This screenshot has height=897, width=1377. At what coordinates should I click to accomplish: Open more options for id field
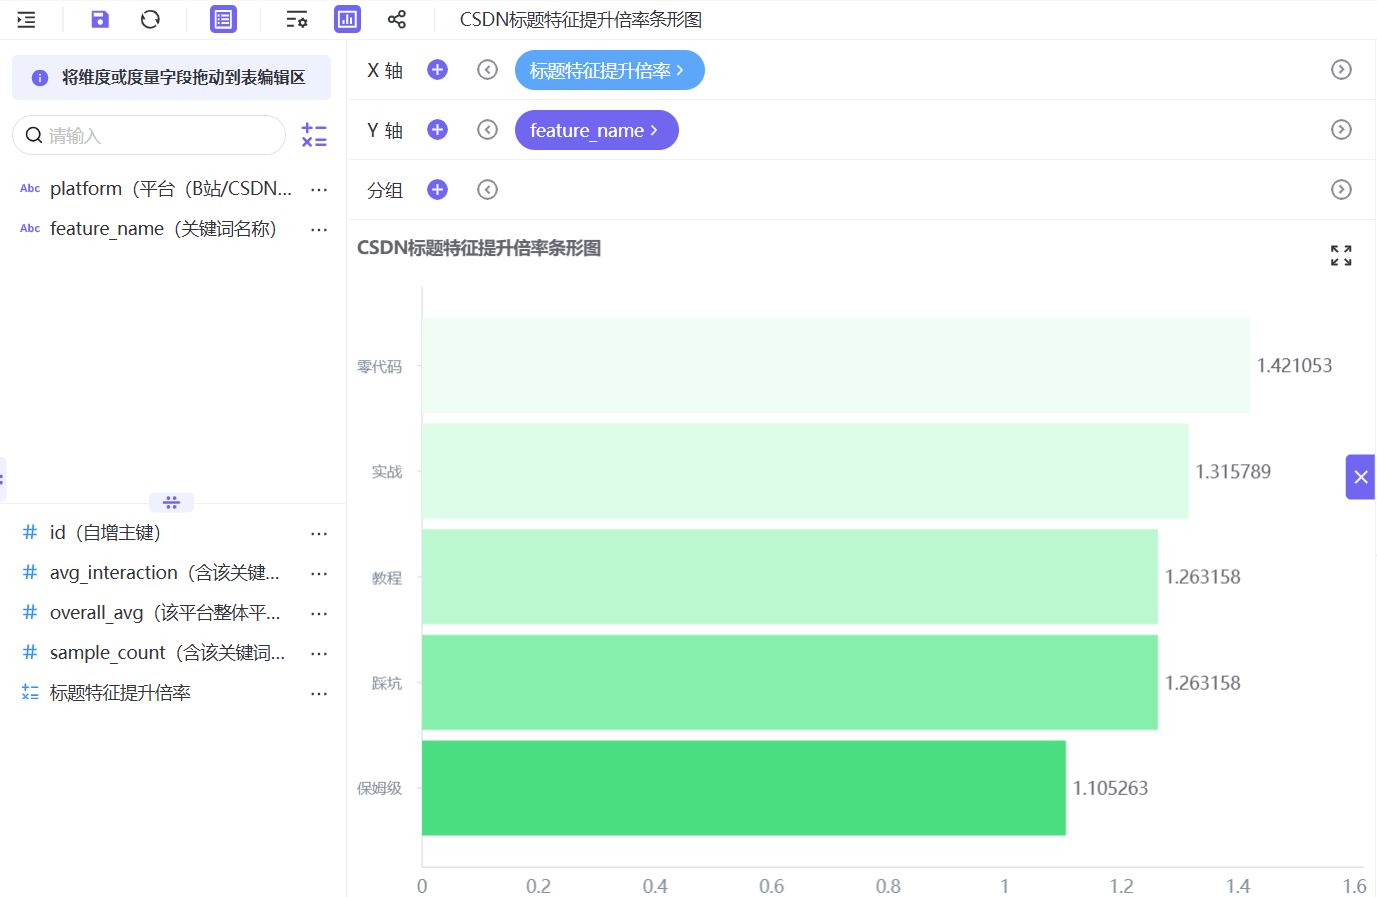[x=319, y=533]
